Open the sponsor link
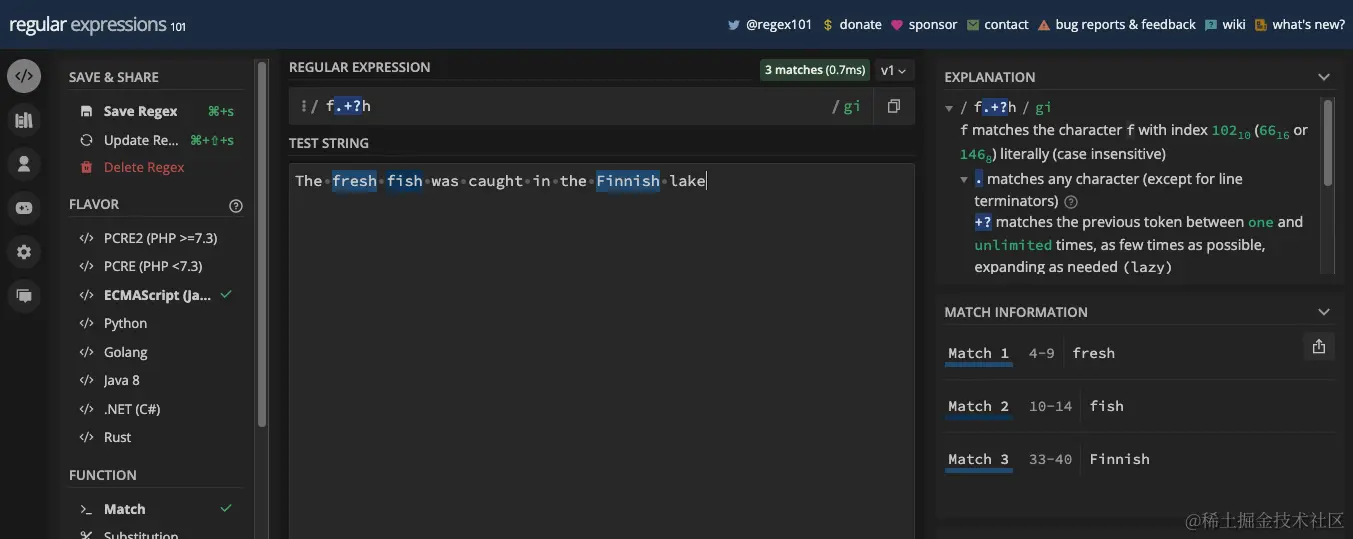Viewport: 1353px width, 539px height. tap(924, 25)
